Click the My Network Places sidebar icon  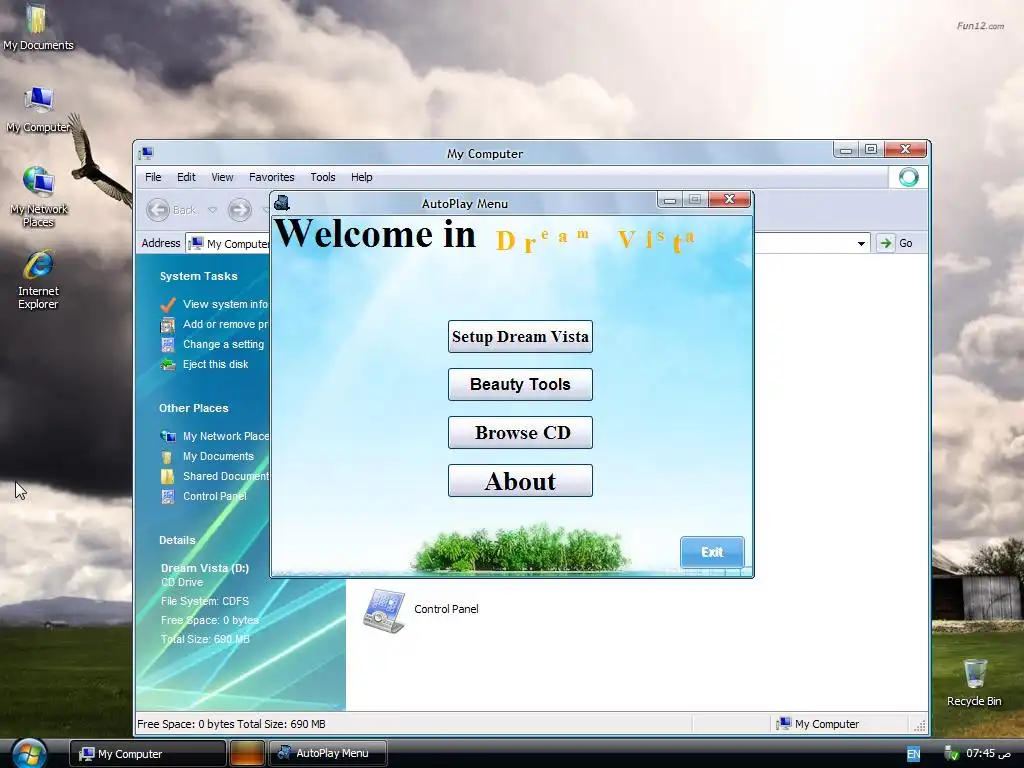(x=168, y=436)
